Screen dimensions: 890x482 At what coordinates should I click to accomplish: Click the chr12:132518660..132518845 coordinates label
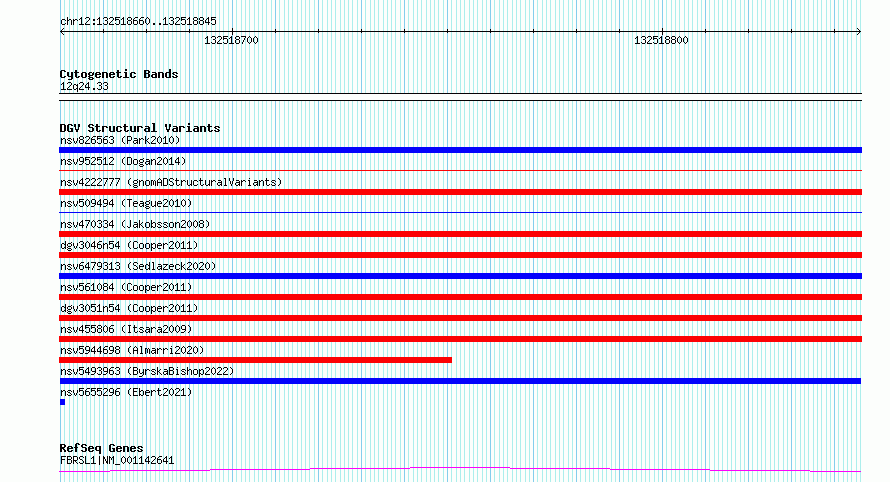138,21
